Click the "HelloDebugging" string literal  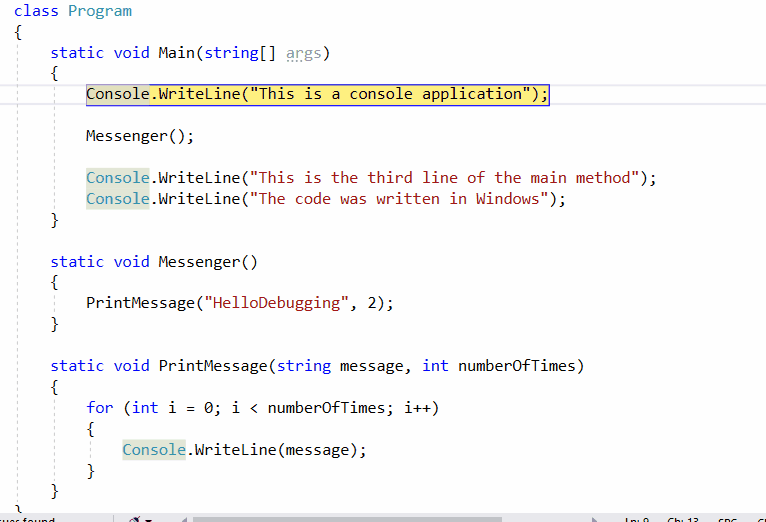[277, 303]
